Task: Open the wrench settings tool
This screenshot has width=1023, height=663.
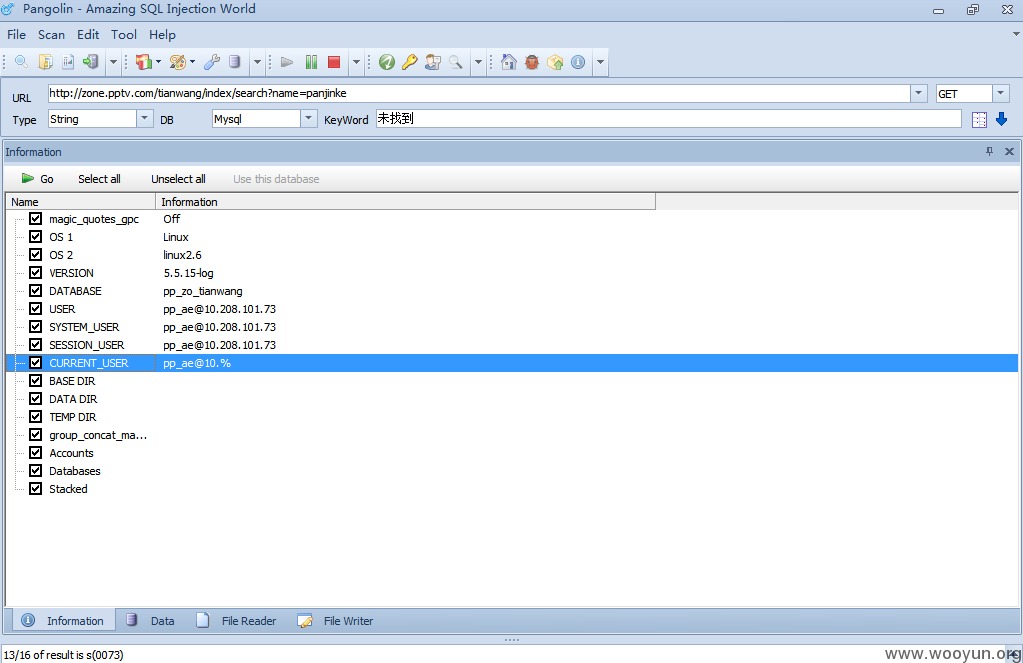Action: 211,62
